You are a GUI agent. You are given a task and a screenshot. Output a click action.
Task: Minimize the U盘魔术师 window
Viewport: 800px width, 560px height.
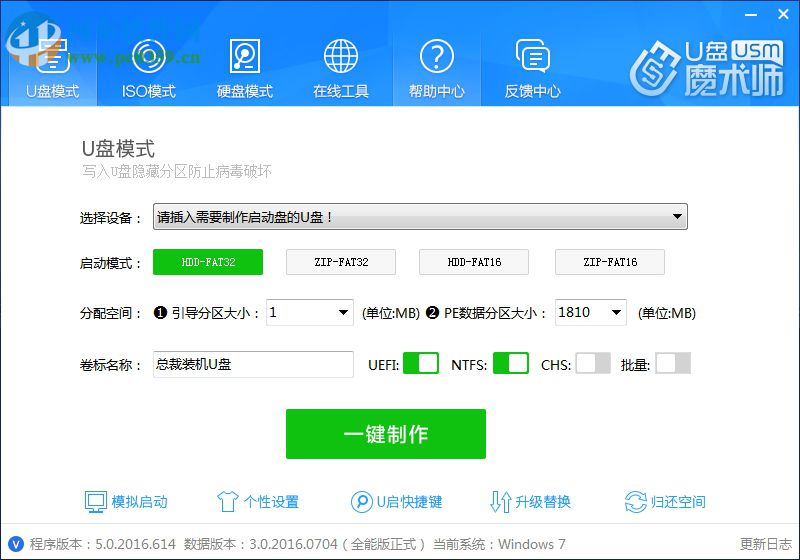[x=751, y=15]
